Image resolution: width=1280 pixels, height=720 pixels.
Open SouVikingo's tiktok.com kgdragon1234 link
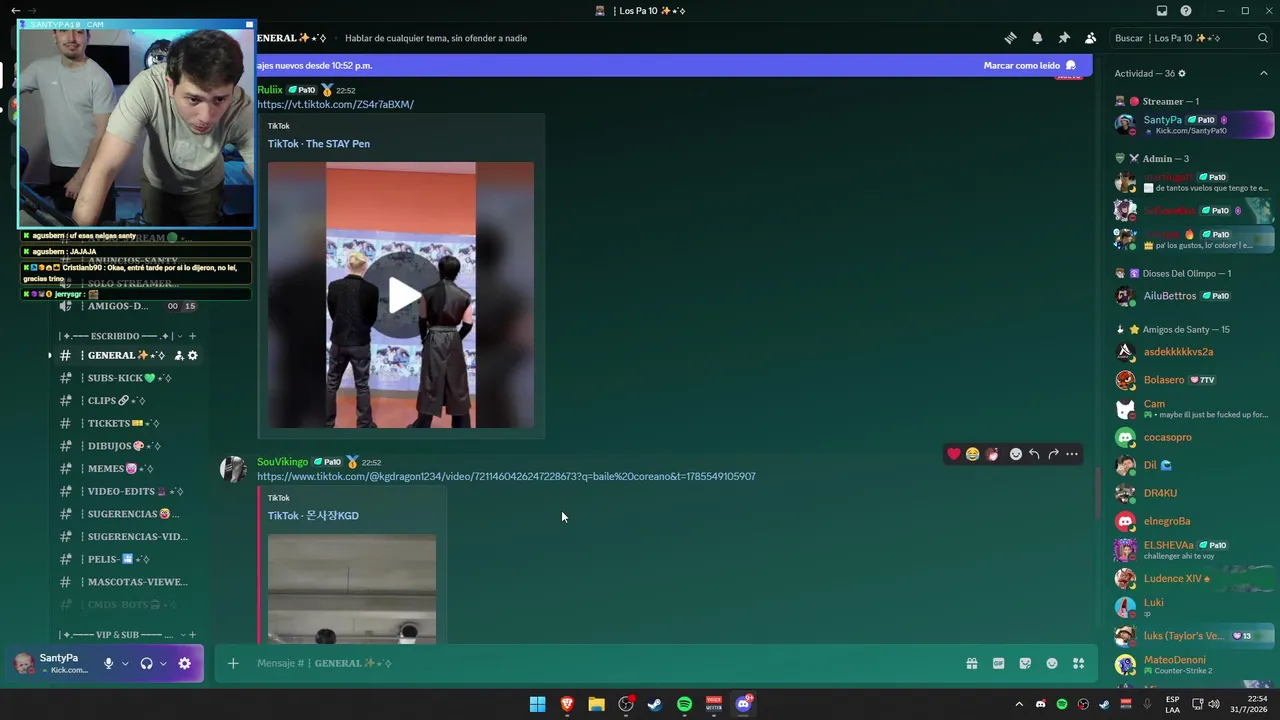tap(506, 476)
